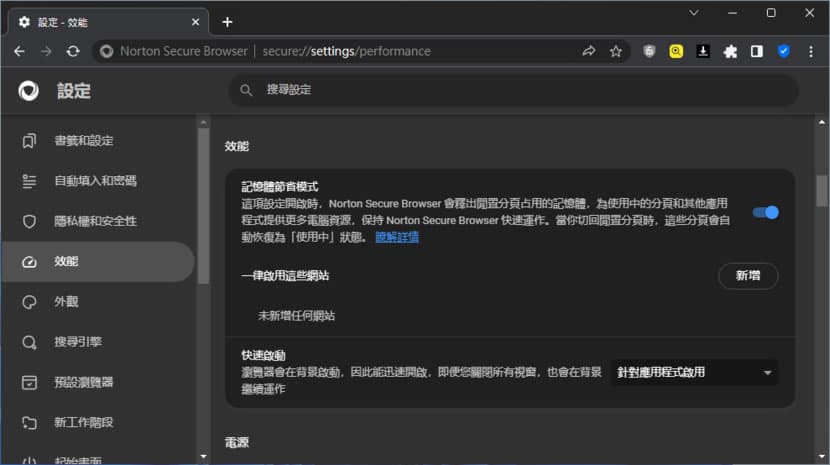The width and height of the screenshot is (830, 465).
Task: Close the 設定 - 效能 tab
Action: click(195, 22)
